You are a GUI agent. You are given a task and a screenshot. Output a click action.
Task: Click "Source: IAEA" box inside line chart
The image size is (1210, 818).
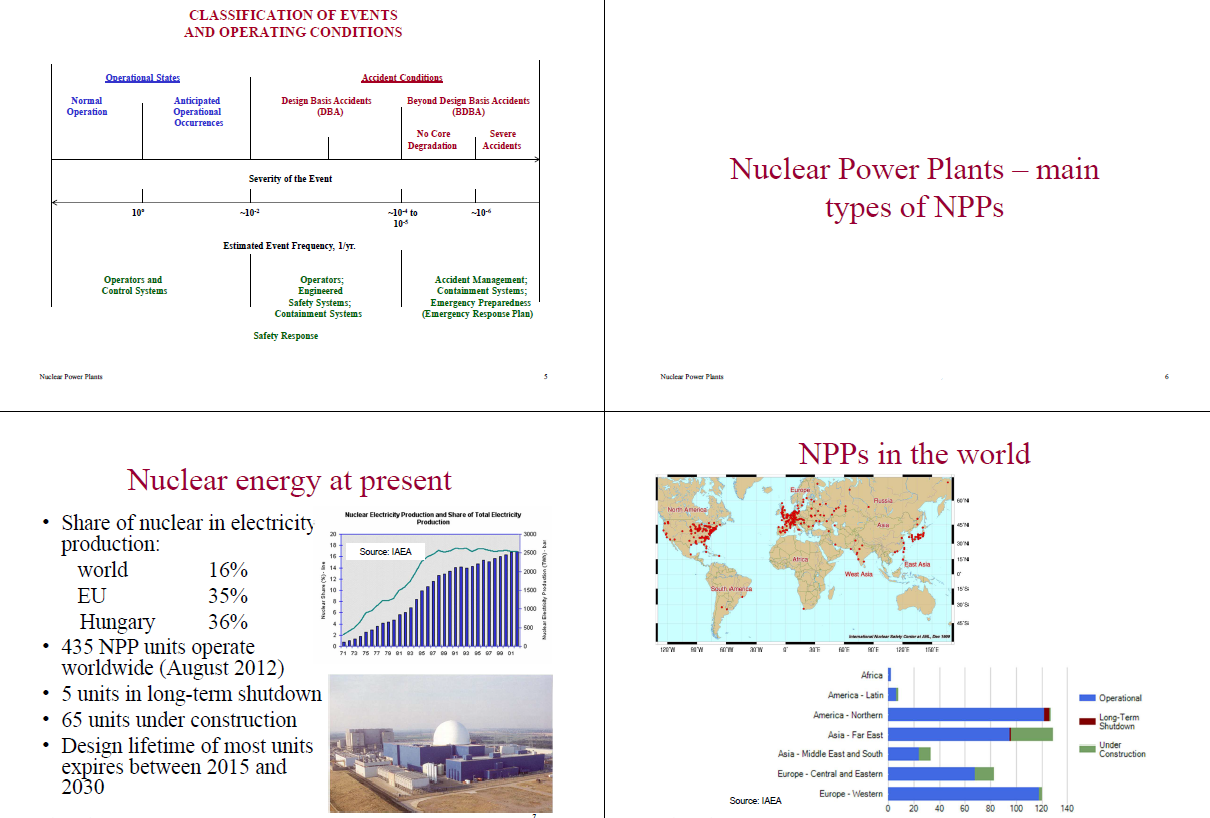pos(386,551)
